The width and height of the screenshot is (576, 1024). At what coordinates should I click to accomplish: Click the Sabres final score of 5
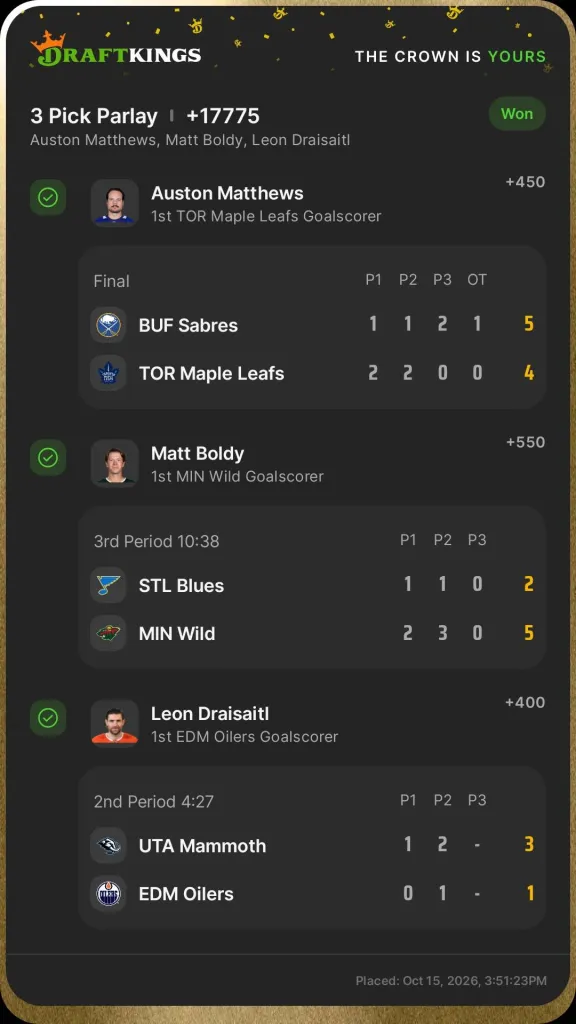click(529, 325)
